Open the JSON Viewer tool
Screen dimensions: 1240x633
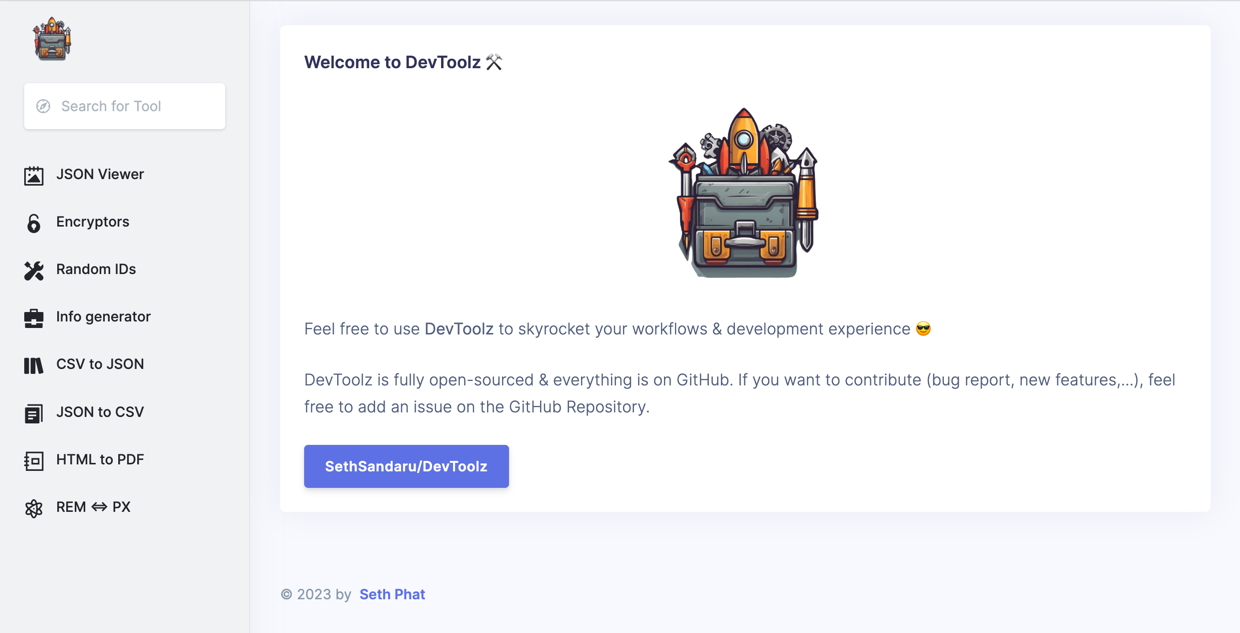[x=100, y=174]
